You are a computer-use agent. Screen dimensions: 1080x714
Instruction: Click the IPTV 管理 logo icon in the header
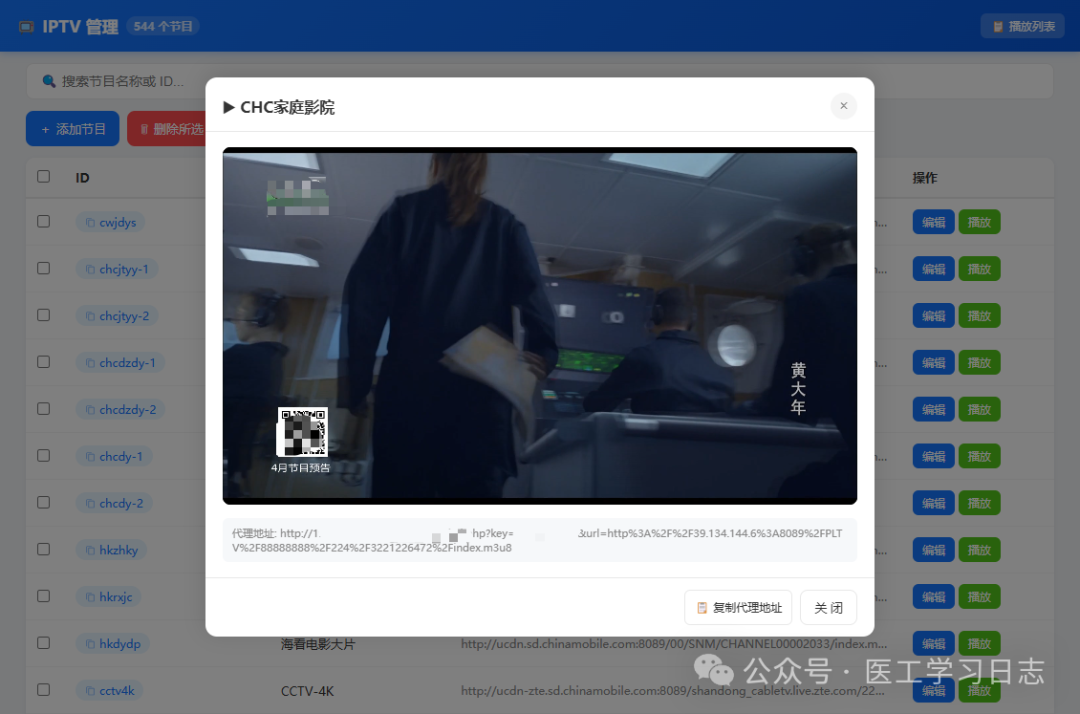tap(26, 27)
